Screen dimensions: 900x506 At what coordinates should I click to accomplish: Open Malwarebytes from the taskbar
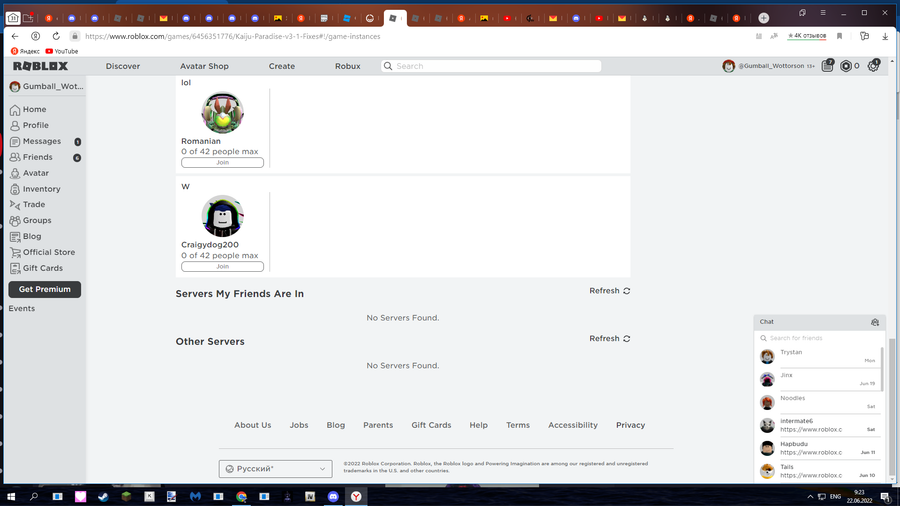click(x=195, y=496)
